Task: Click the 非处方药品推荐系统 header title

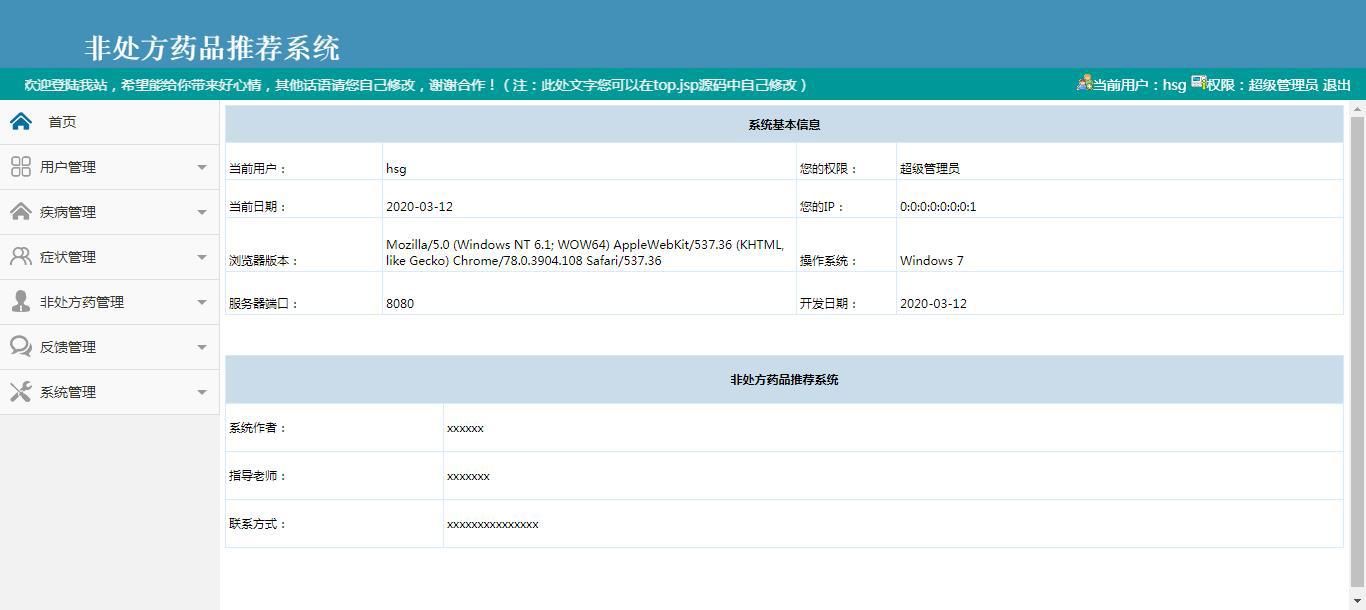Action: click(x=212, y=48)
